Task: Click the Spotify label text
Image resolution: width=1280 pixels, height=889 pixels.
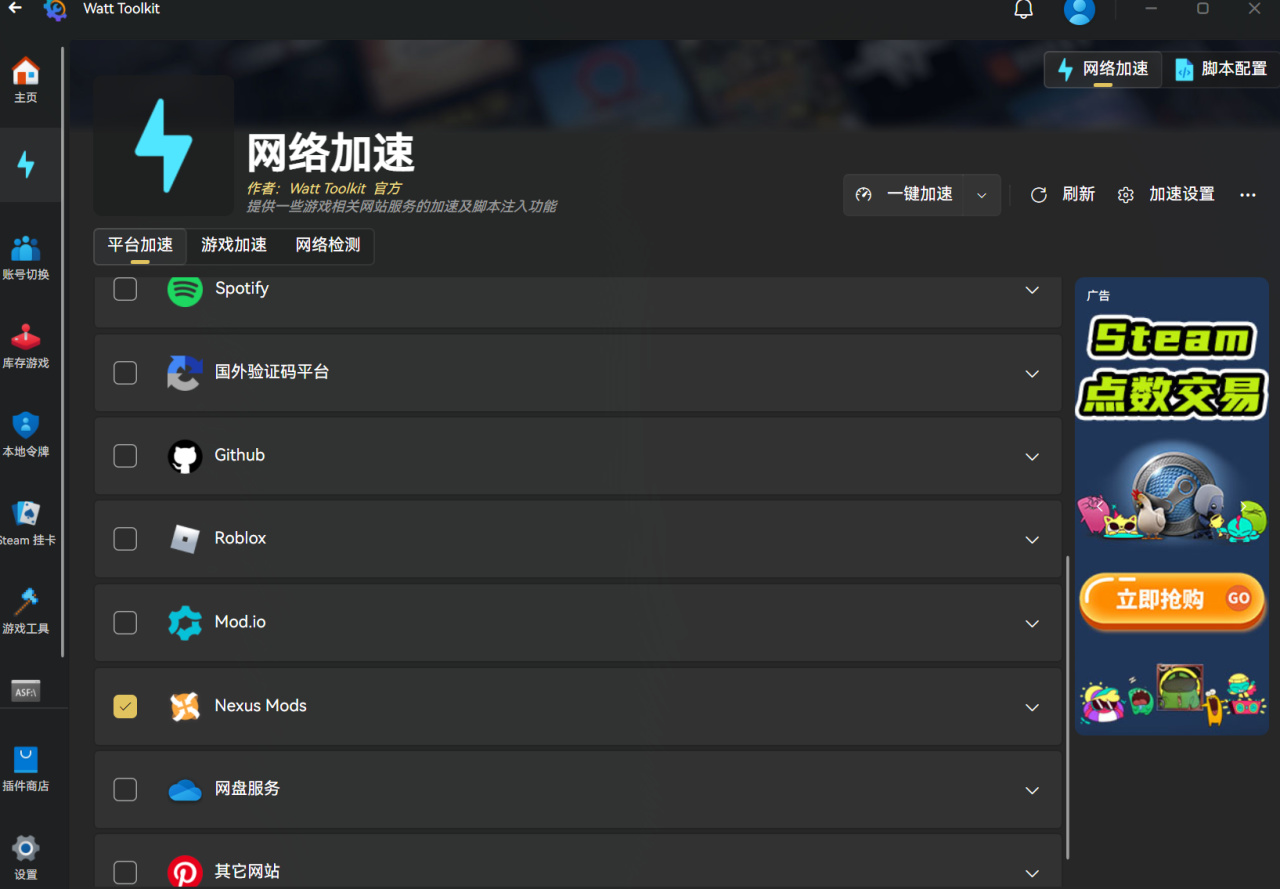Action: (242, 288)
